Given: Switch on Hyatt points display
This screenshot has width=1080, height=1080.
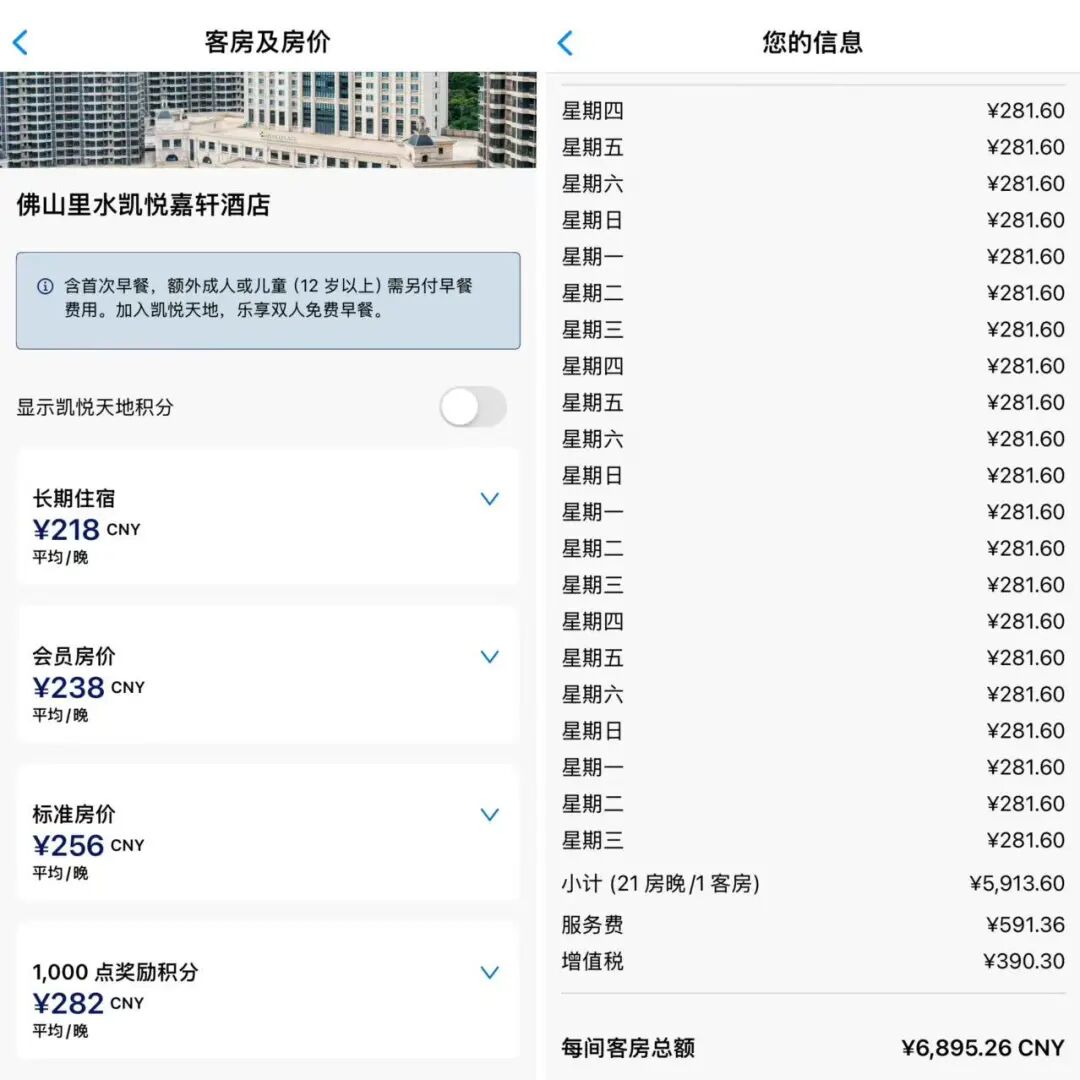Looking at the screenshot, I should 471,408.
